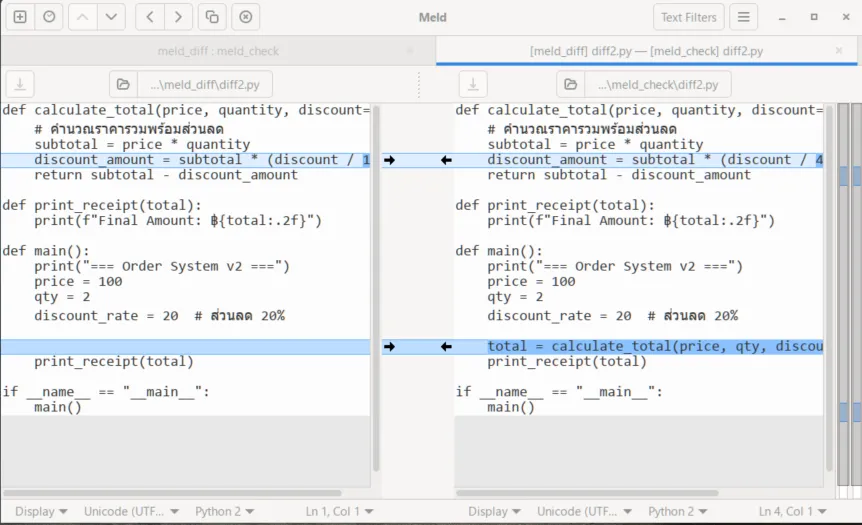Image resolution: width=862 pixels, height=525 pixels.
Task: Open file chooser folder icon for left pane
Action: [x=123, y=84]
